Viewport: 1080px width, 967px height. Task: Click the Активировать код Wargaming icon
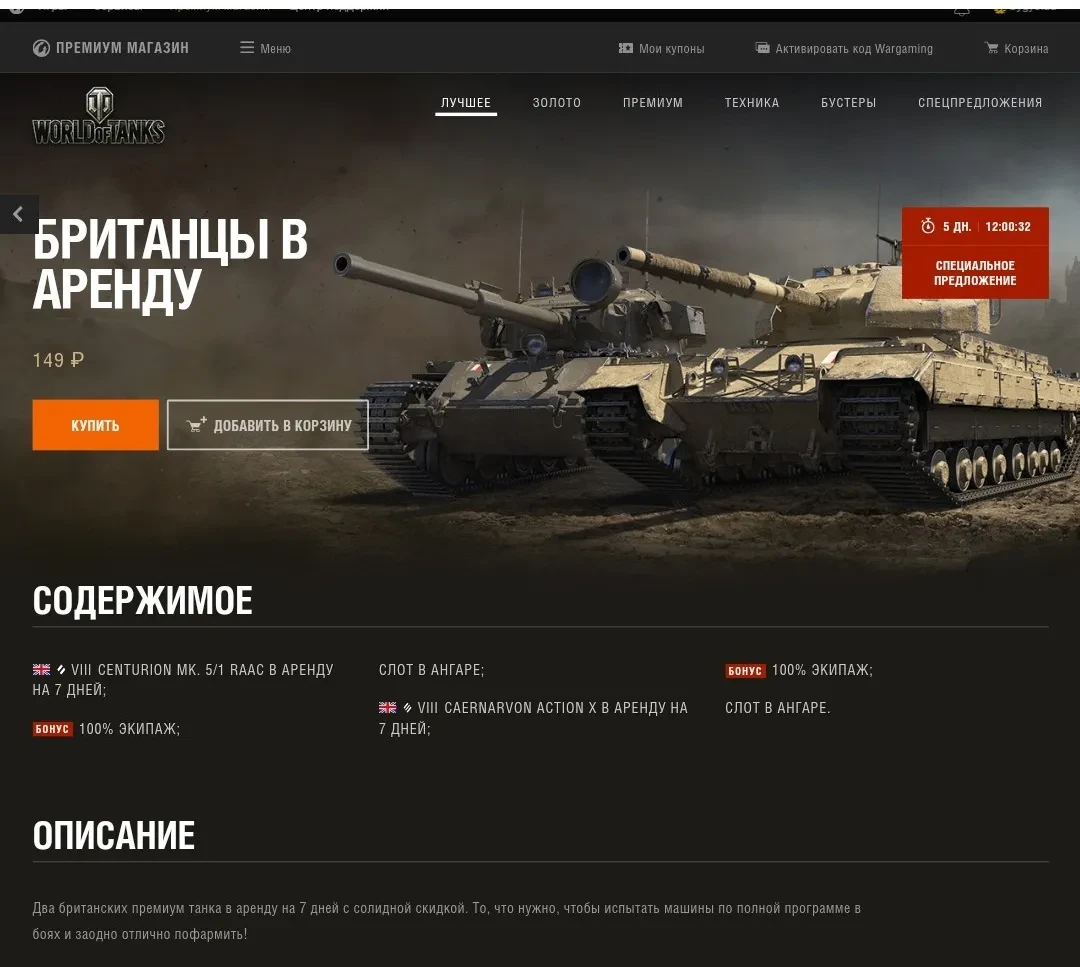[x=762, y=48]
